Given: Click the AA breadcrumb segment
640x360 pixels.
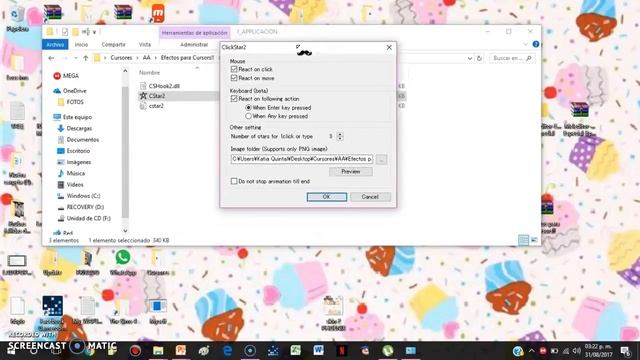Looking at the screenshot, I should [147, 58].
